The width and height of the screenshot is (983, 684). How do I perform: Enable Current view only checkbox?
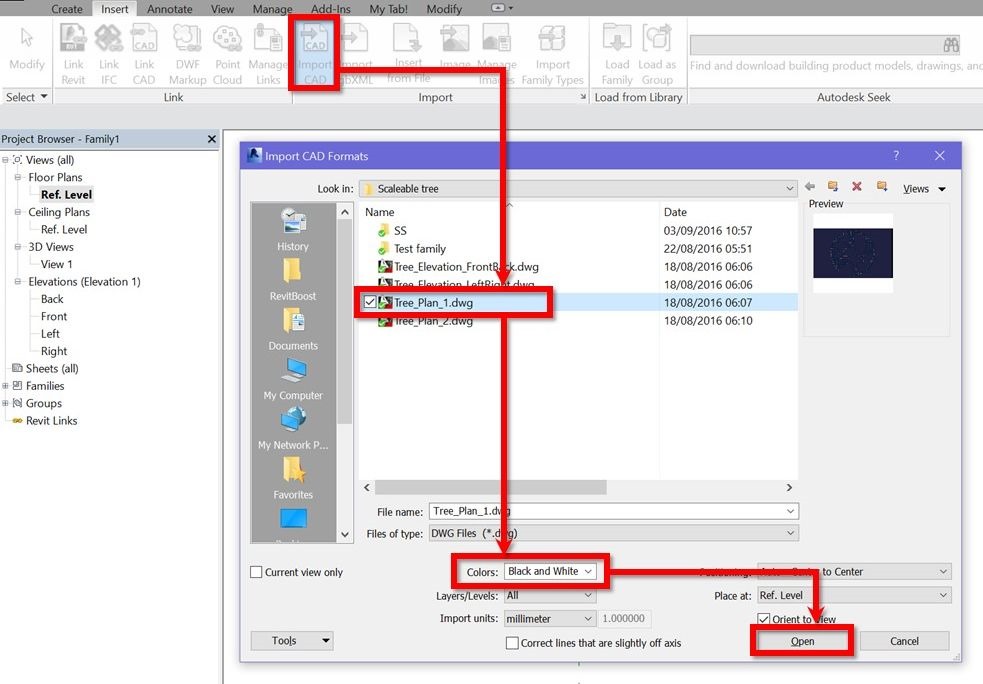pyautogui.click(x=256, y=572)
